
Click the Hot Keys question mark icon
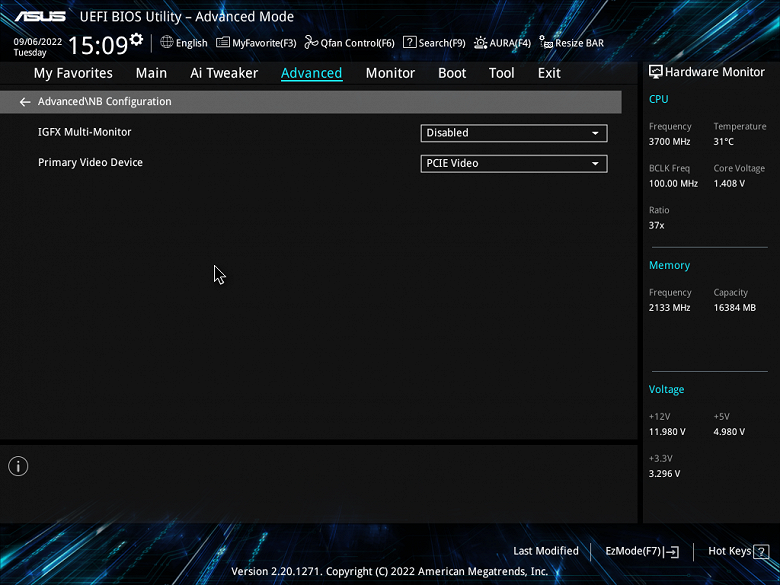(761, 552)
